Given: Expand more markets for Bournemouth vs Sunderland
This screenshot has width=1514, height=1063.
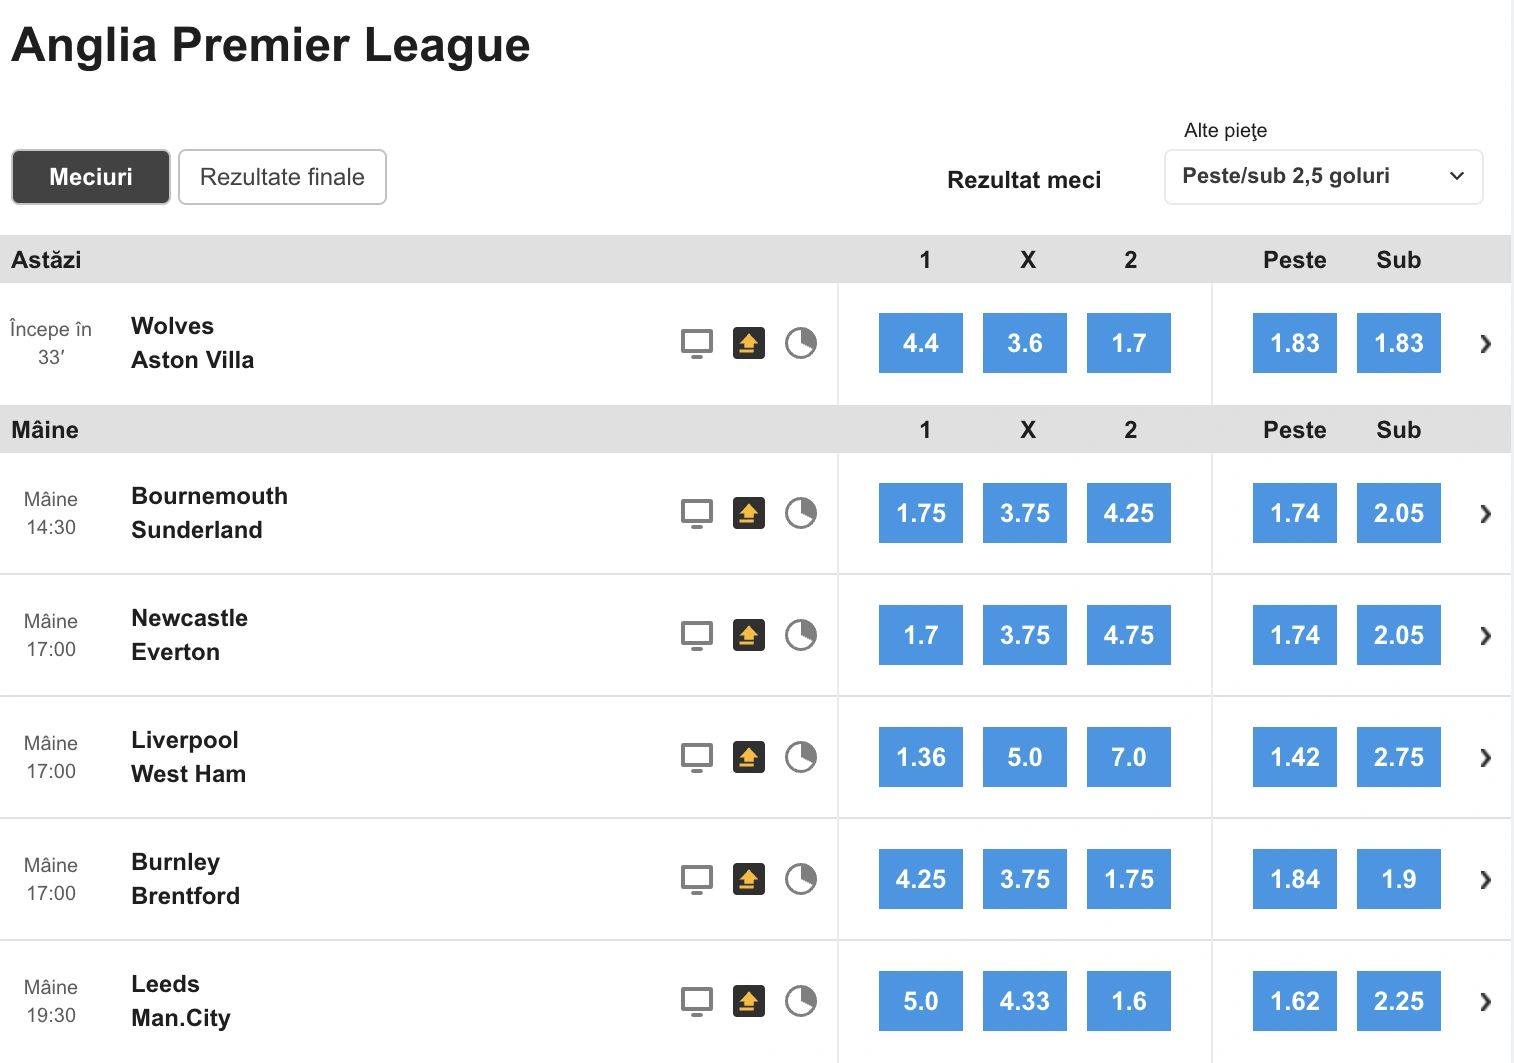Looking at the screenshot, I should point(1485,514).
